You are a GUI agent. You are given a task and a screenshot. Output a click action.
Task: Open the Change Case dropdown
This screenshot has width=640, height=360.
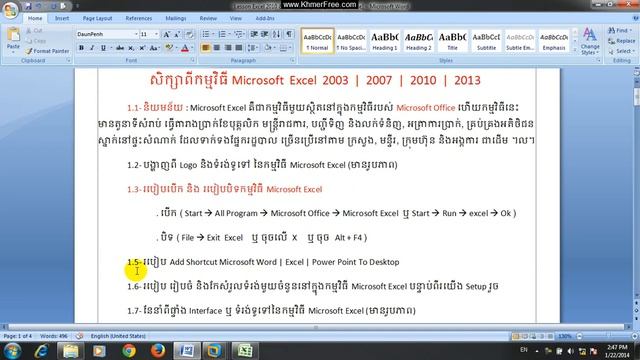[154, 48]
